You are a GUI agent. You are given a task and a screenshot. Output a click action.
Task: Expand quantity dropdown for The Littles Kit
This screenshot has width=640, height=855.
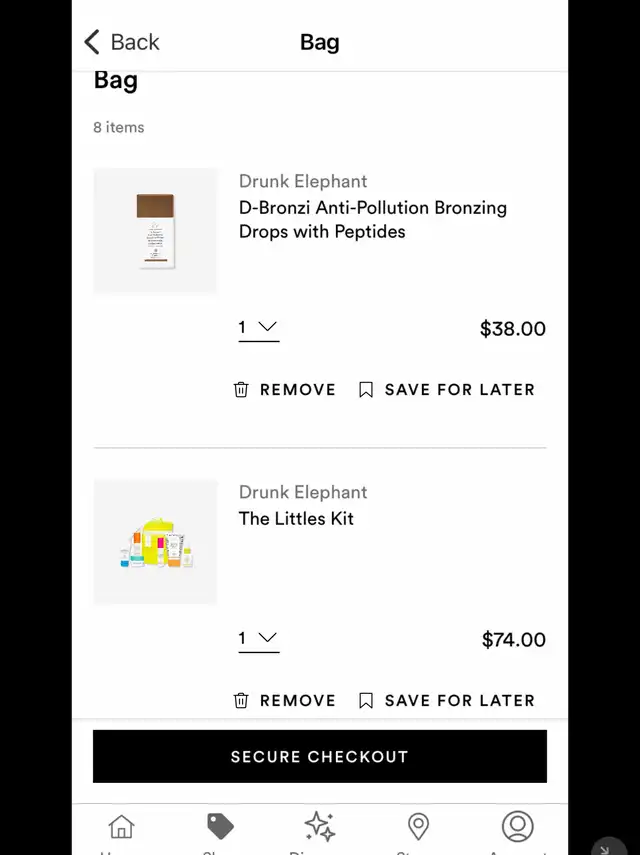259,639
